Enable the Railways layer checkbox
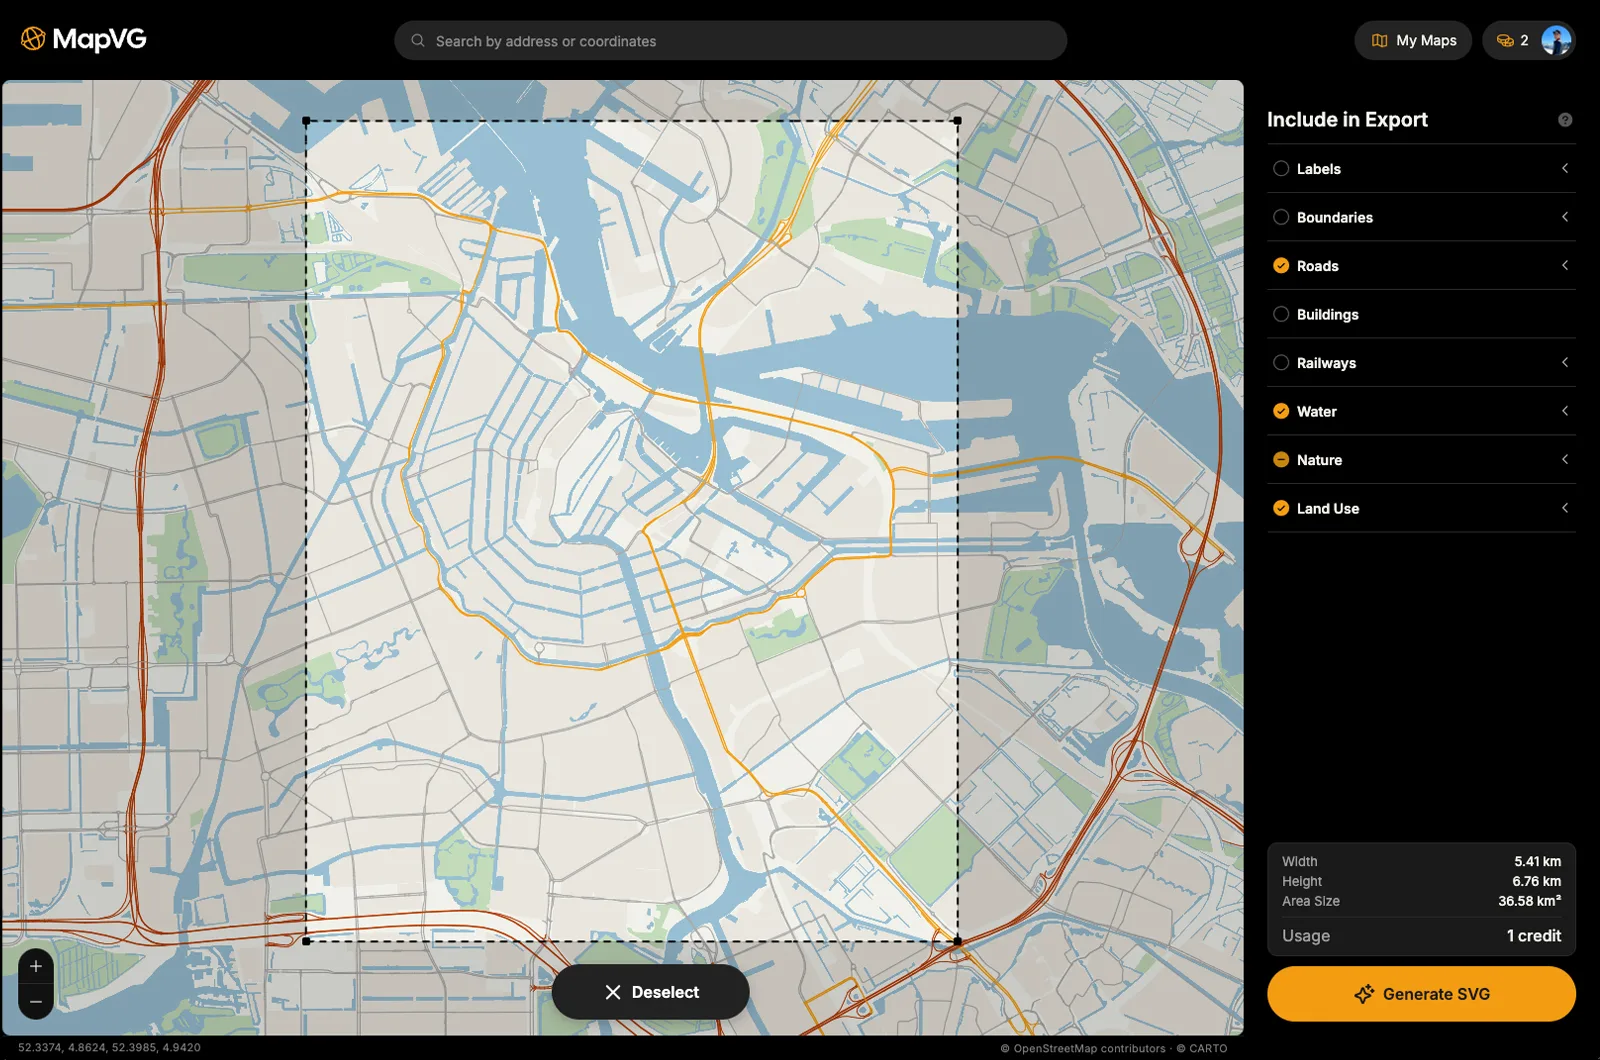The height and width of the screenshot is (1060, 1600). [1281, 363]
